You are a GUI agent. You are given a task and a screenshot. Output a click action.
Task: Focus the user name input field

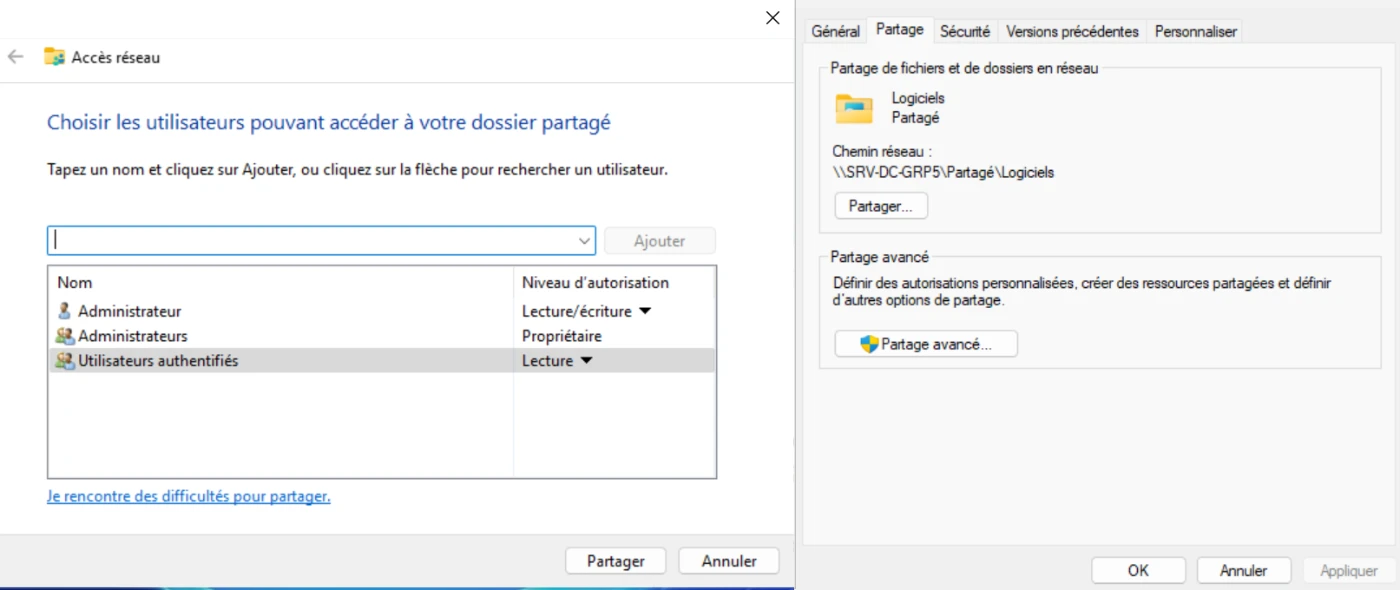coord(321,241)
